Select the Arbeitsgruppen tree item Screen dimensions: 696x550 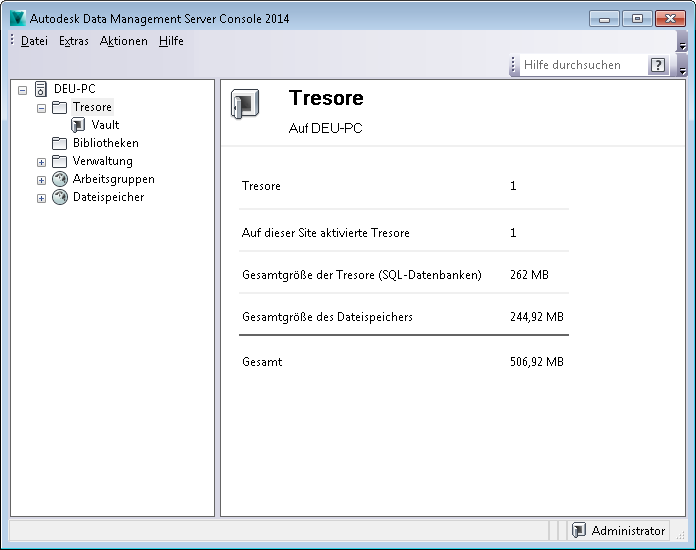click(114, 179)
